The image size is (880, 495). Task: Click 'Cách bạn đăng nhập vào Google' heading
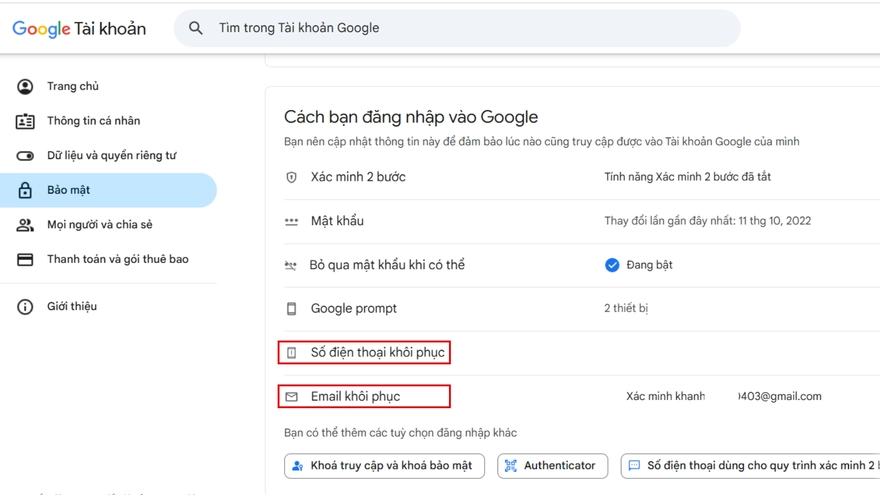pyautogui.click(x=411, y=117)
